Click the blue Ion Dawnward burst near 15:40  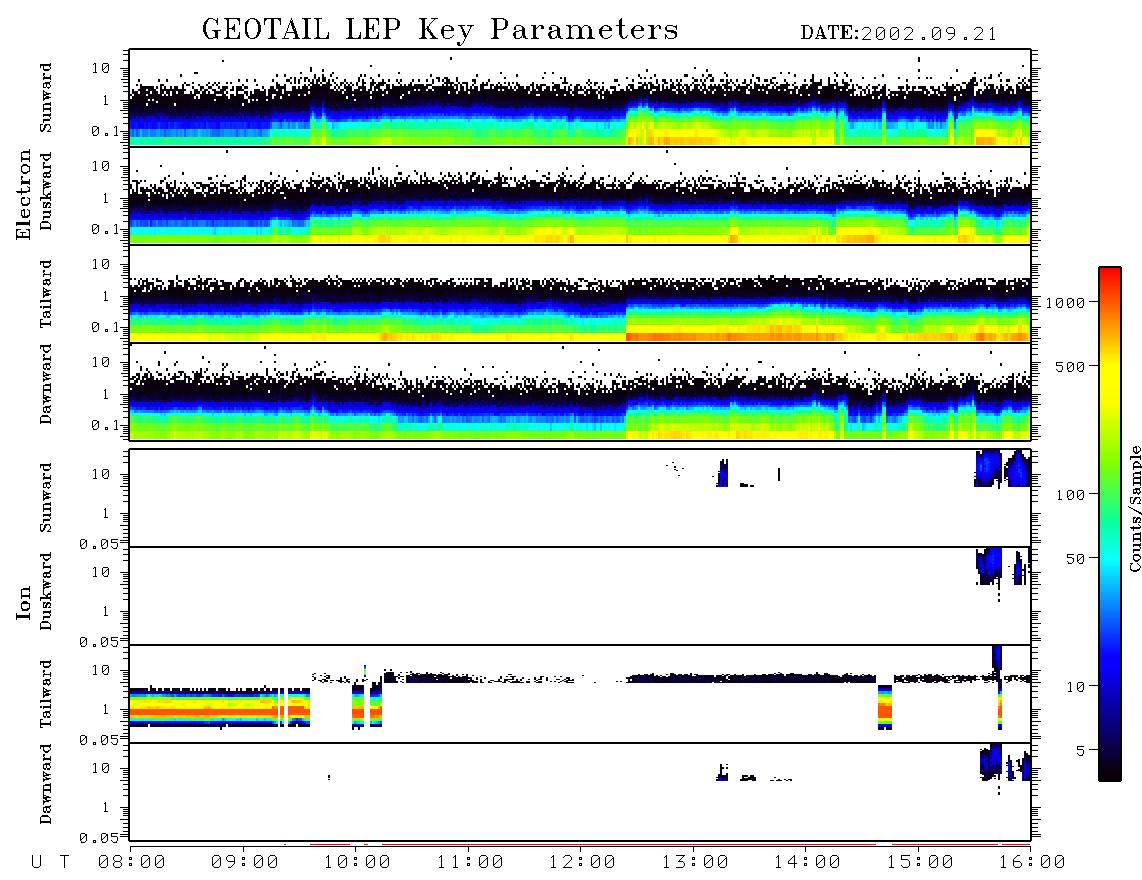tap(991, 761)
